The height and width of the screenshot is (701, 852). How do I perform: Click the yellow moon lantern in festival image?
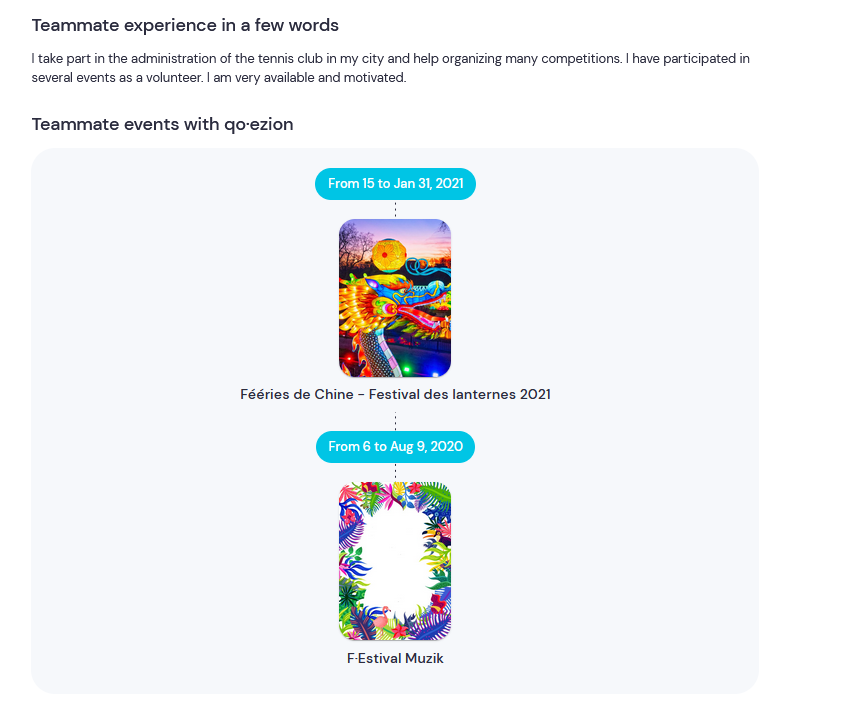point(389,255)
